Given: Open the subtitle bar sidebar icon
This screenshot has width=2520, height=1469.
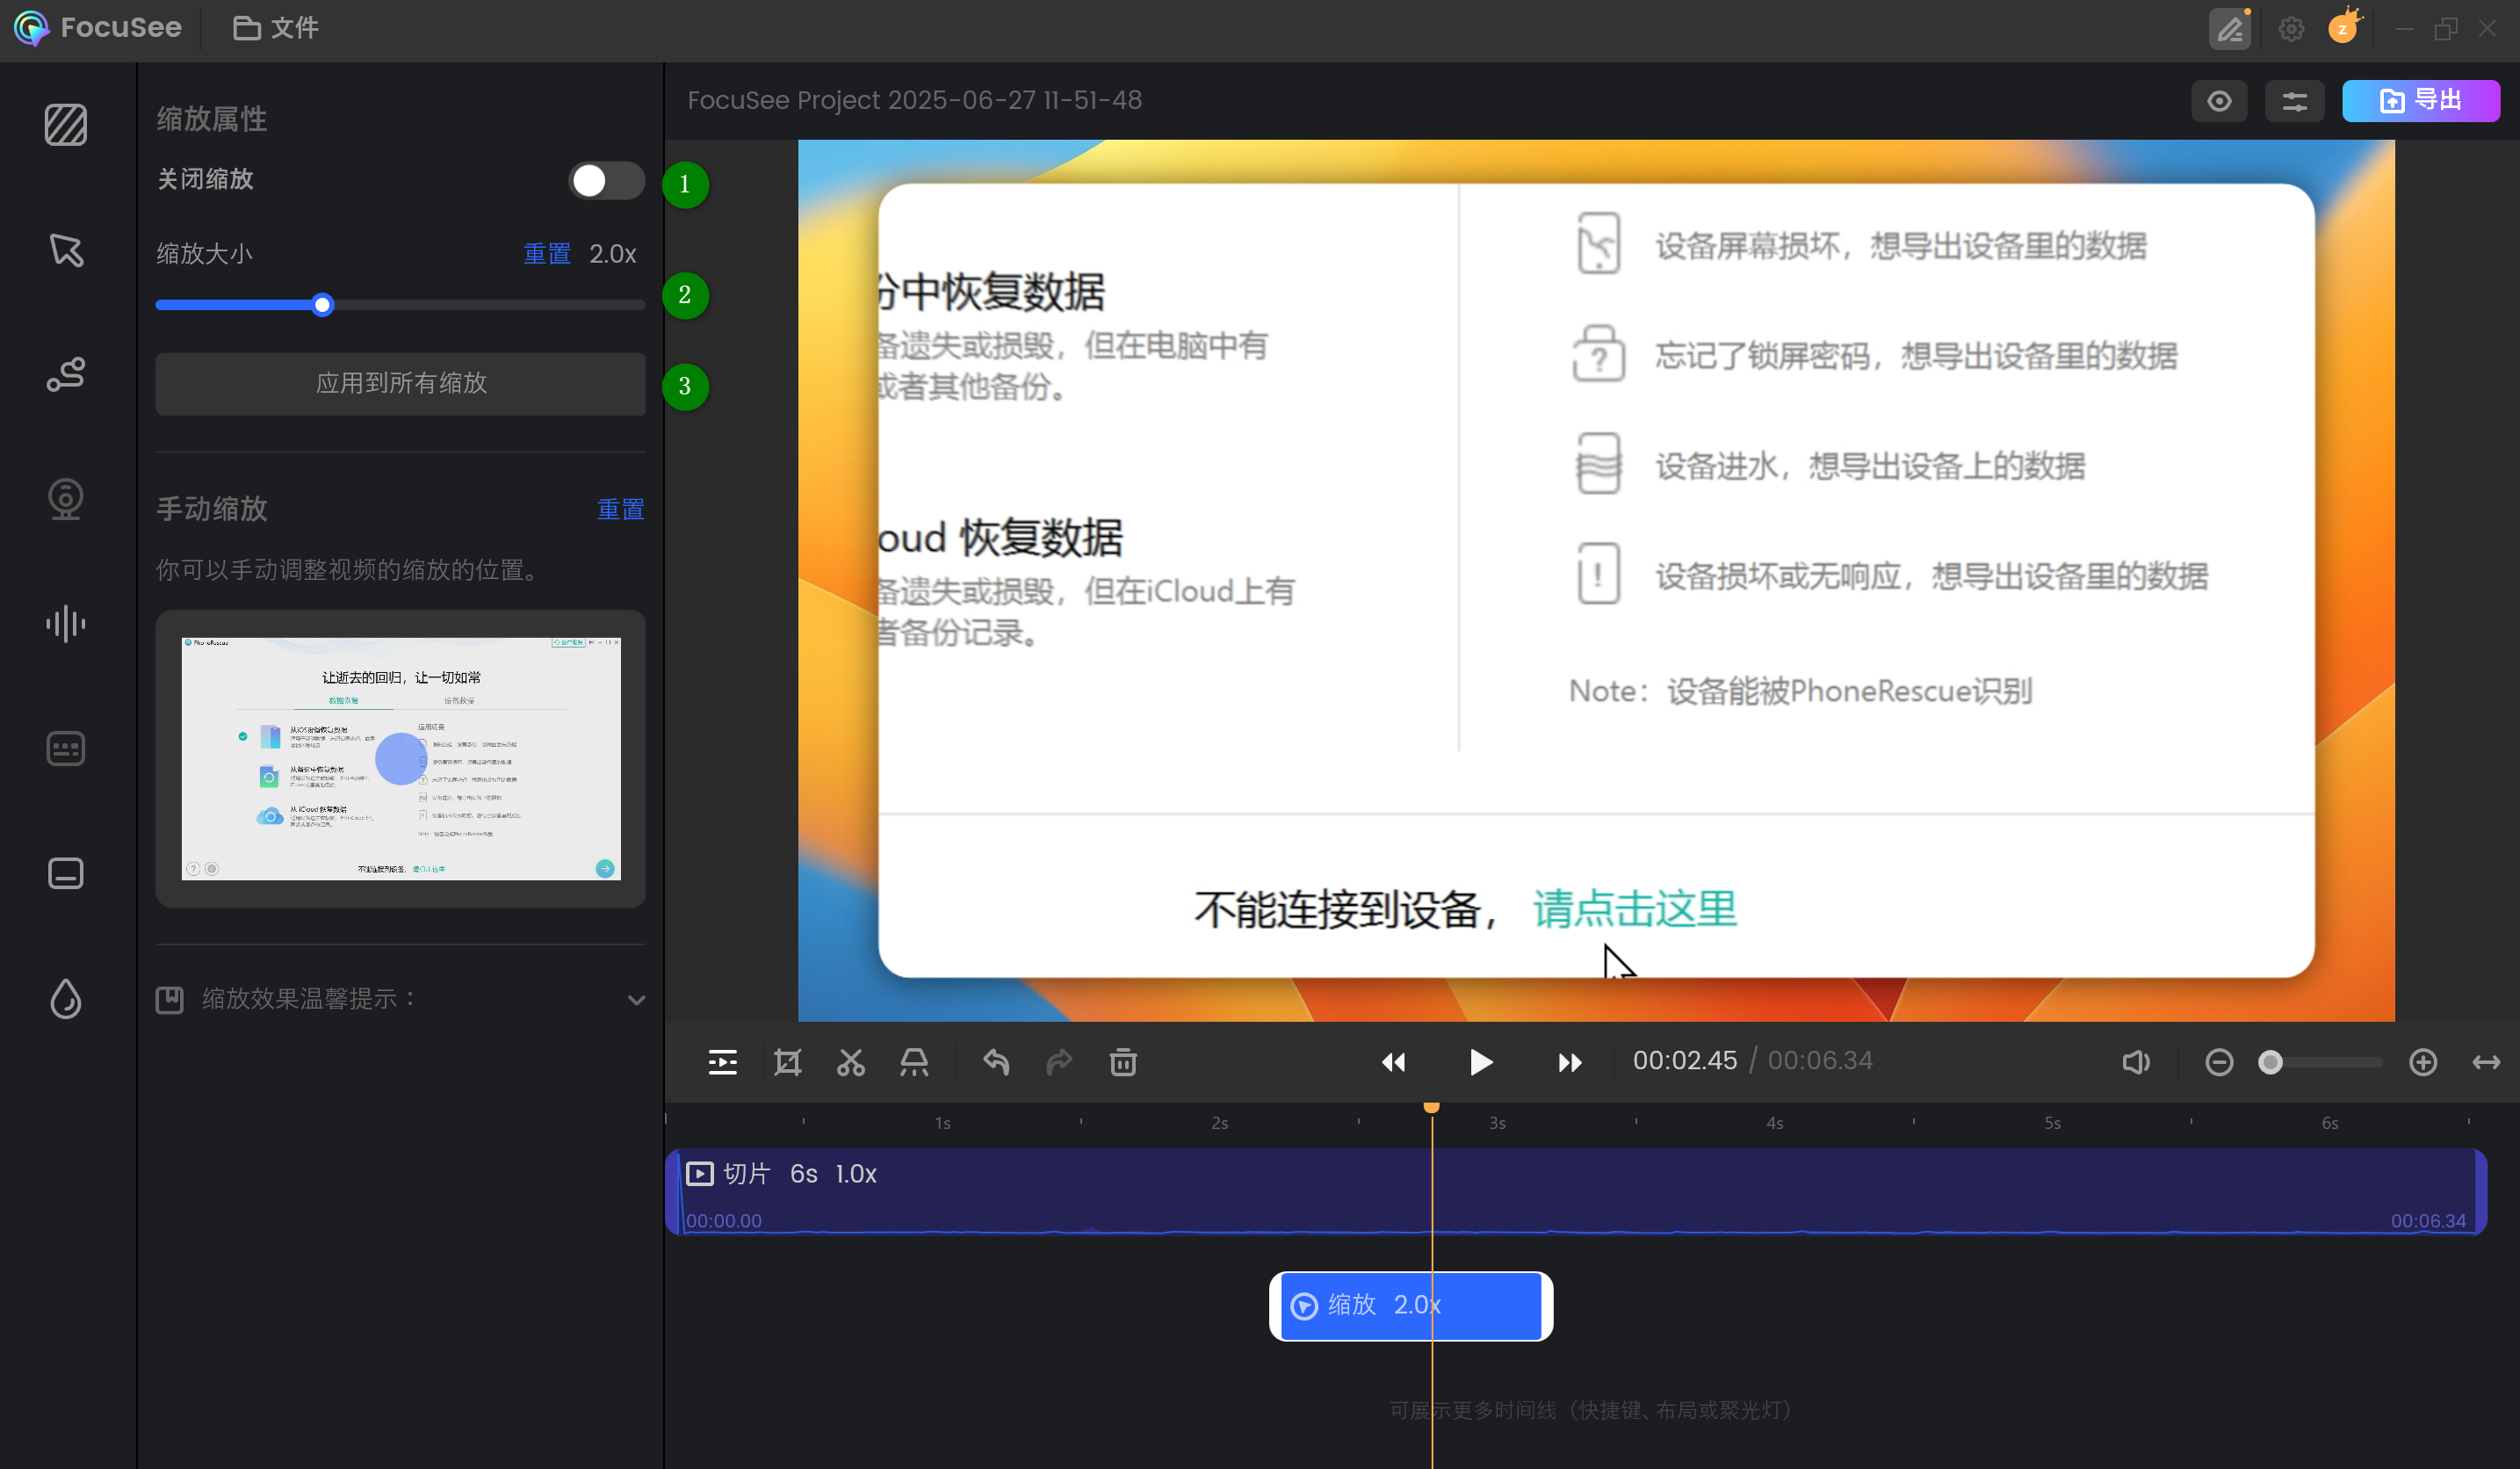Looking at the screenshot, I should (x=66, y=874).
